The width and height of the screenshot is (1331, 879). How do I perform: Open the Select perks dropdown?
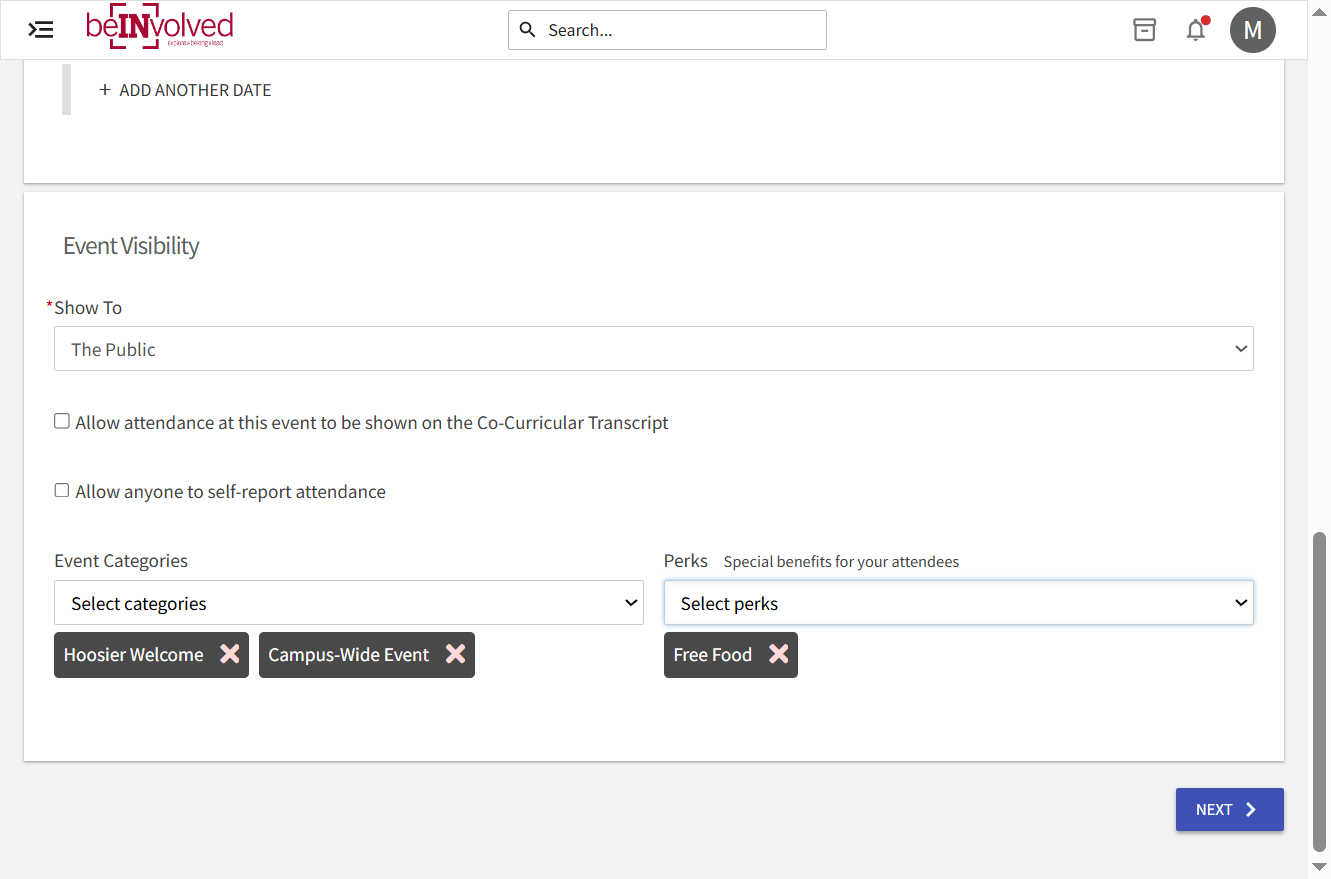pos(958,603)
